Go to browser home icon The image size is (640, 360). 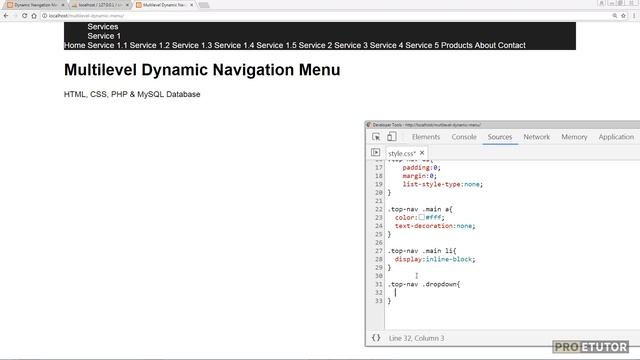tap(34, 16)
